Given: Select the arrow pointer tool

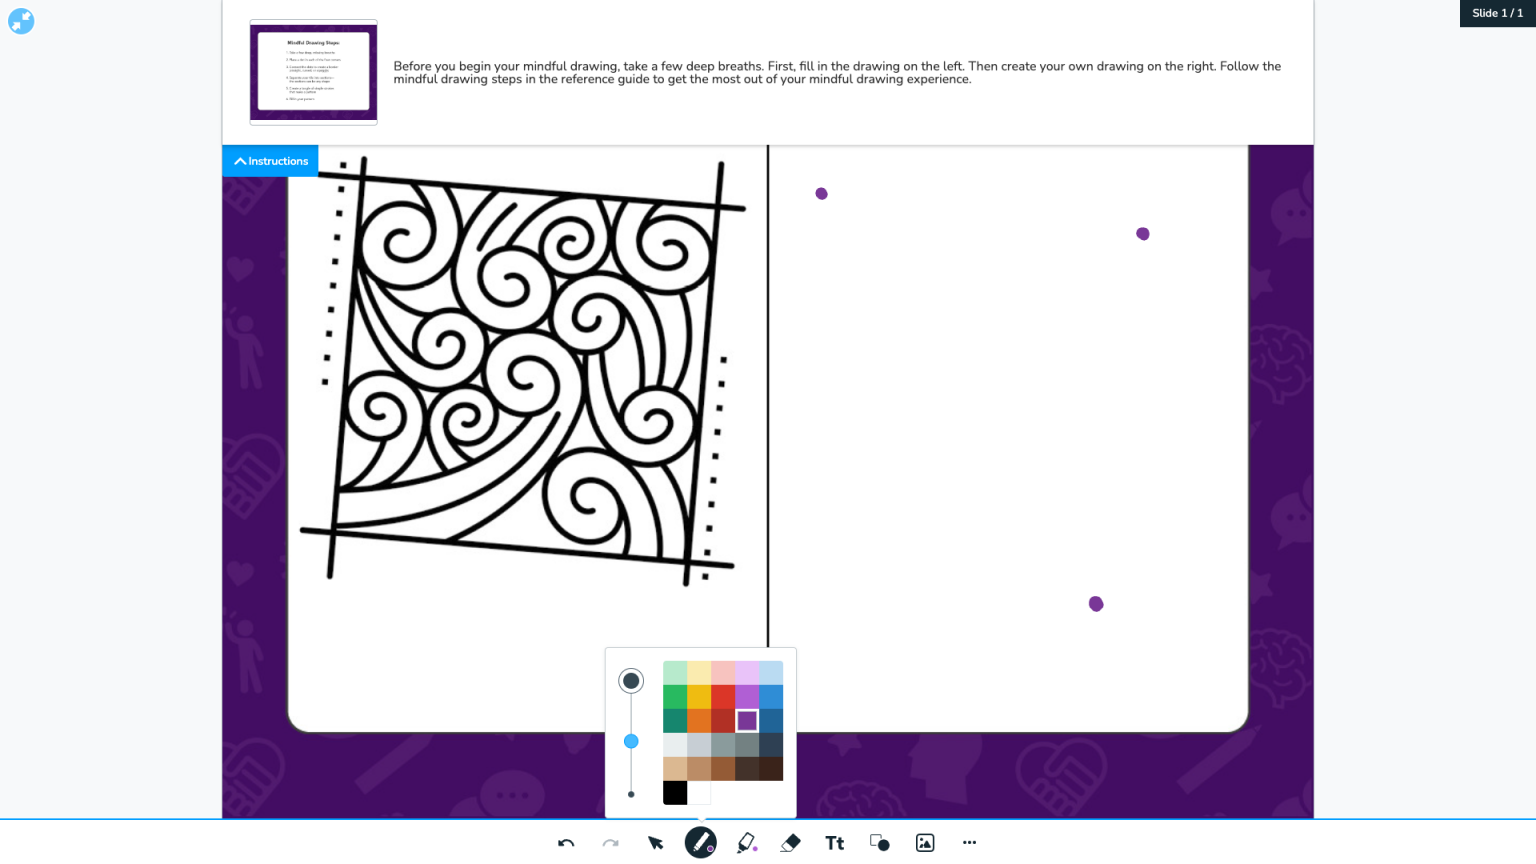Looking at the screenshot, I should tap(655, 843).
